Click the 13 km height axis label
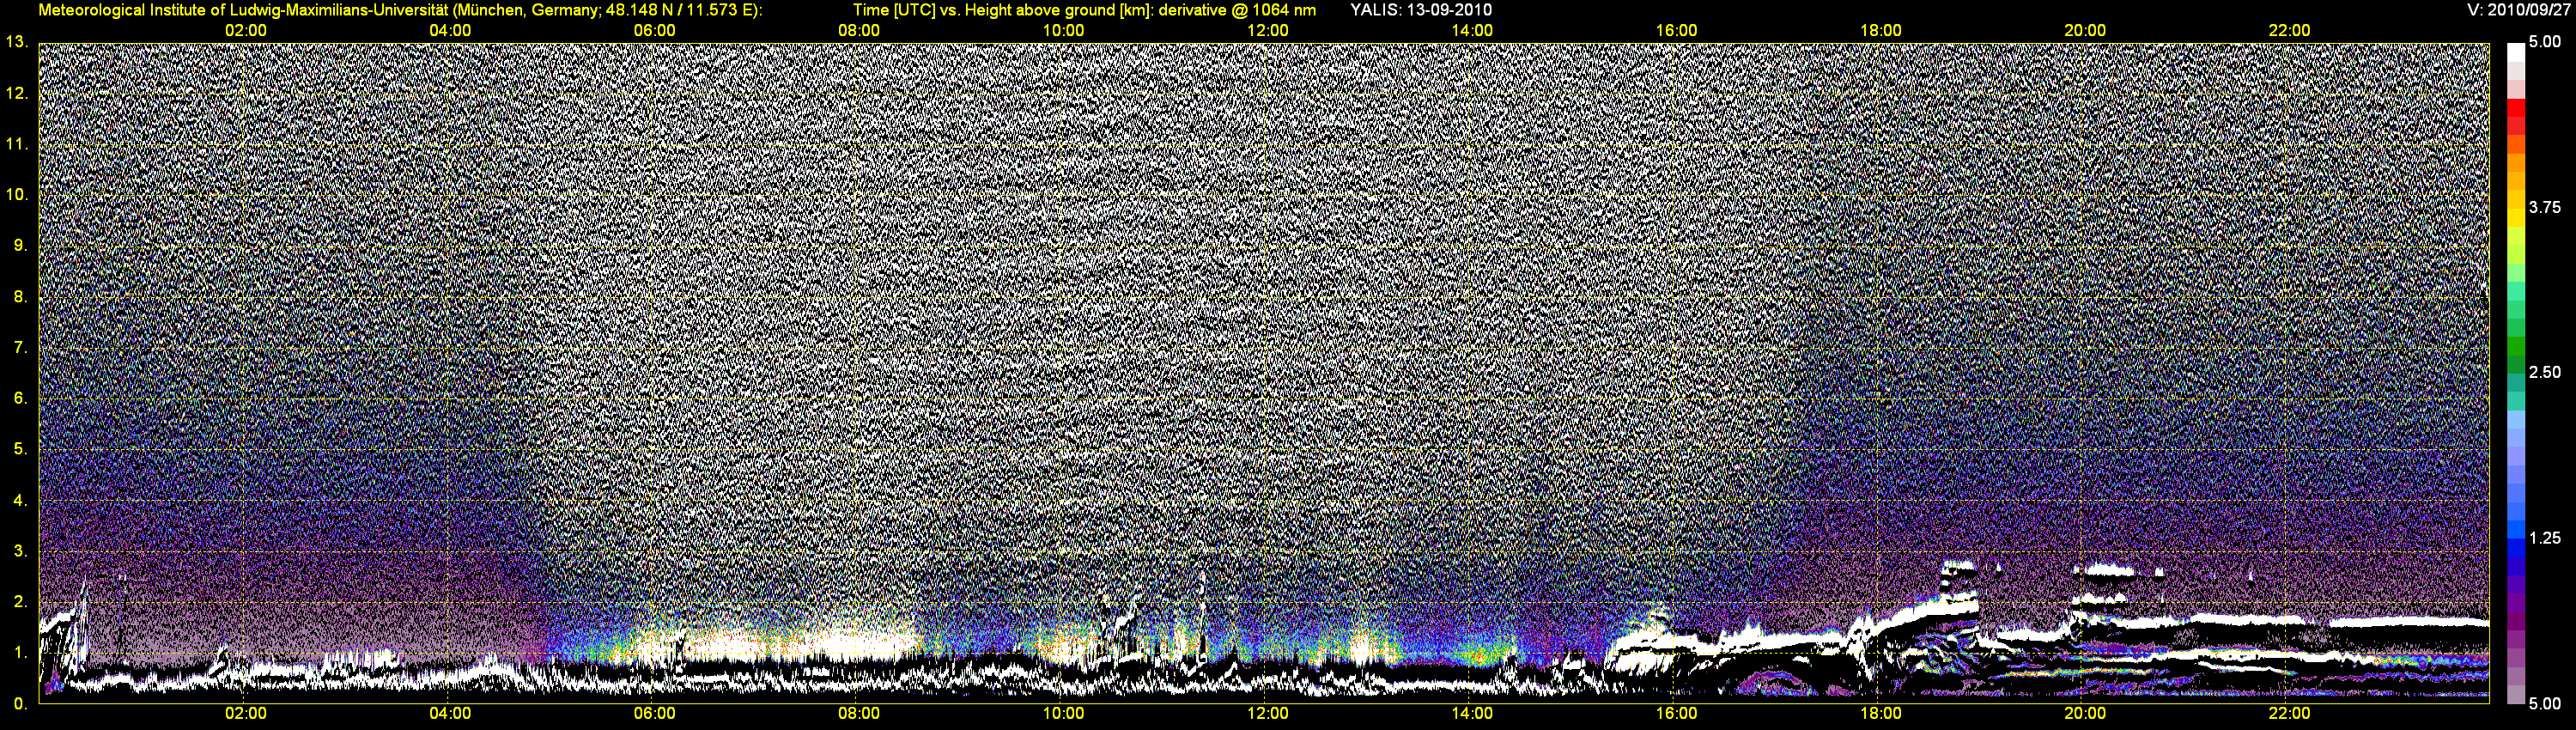The width and height of the screenshot is (2576, 730). pos(16,42)
